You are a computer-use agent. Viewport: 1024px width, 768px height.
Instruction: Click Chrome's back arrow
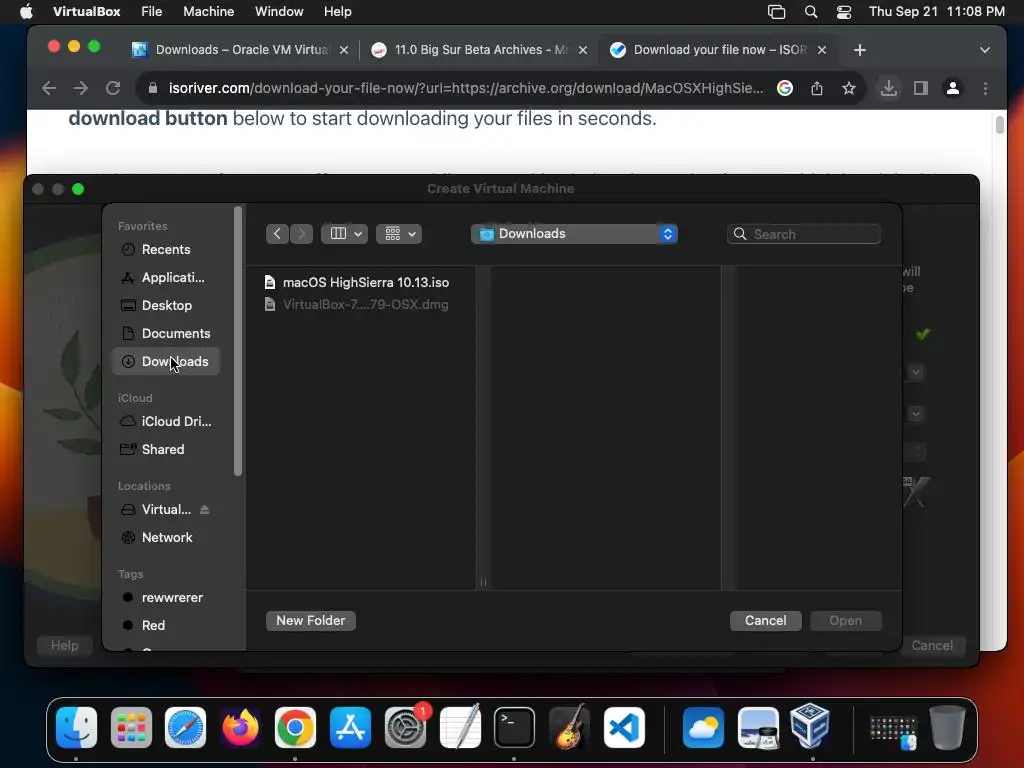(x=49, y=88)
